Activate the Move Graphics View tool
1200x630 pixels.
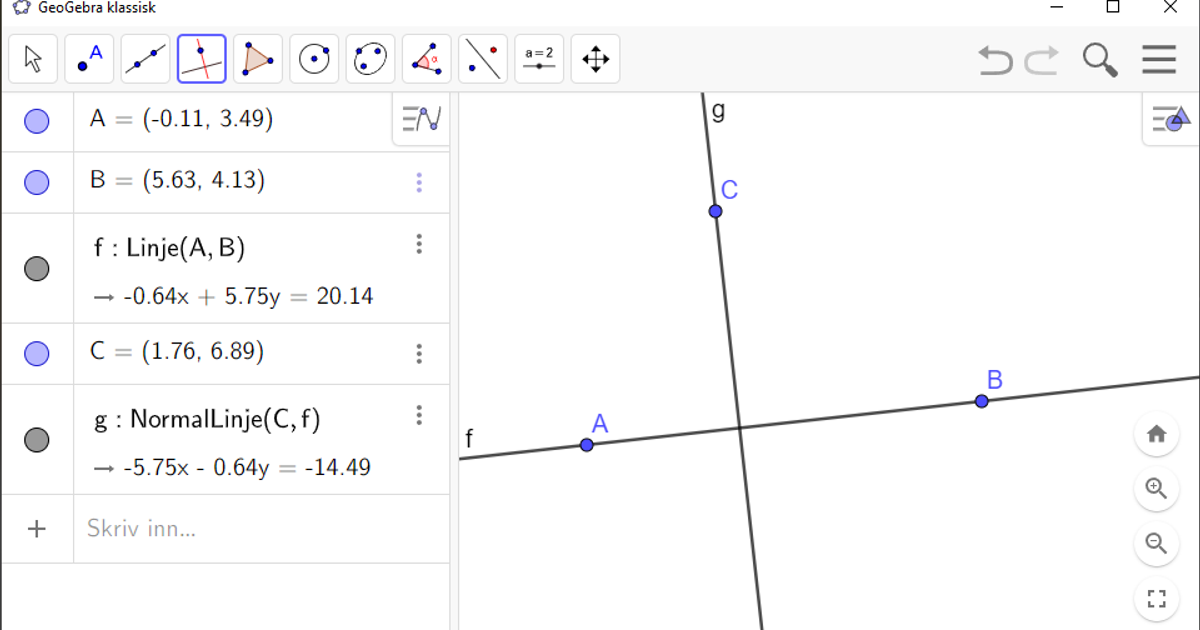tap(595, 59)
